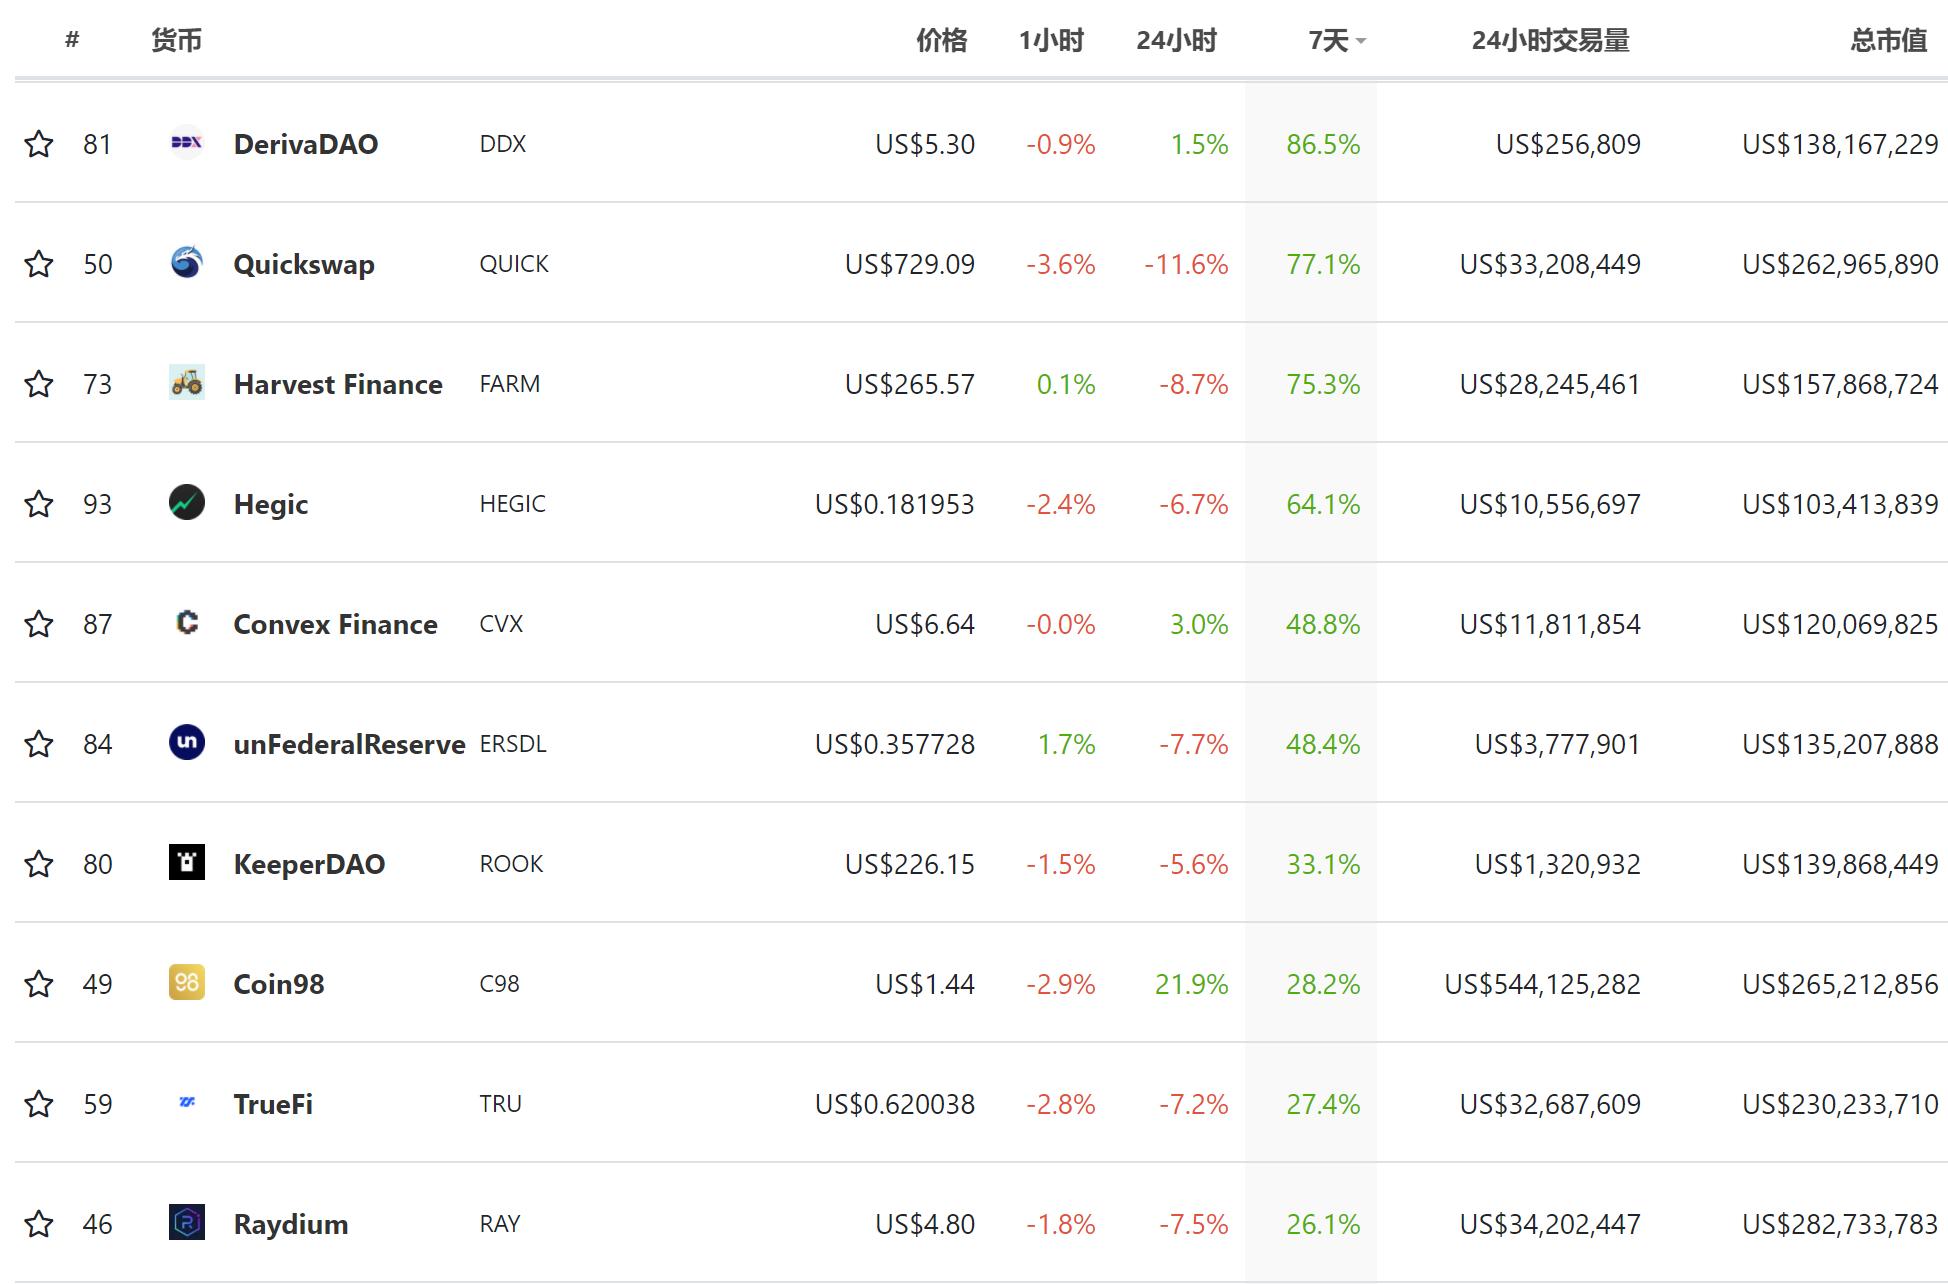Open the Harvest Finance coin page
1948x1284 pixels.
point(338,384)
